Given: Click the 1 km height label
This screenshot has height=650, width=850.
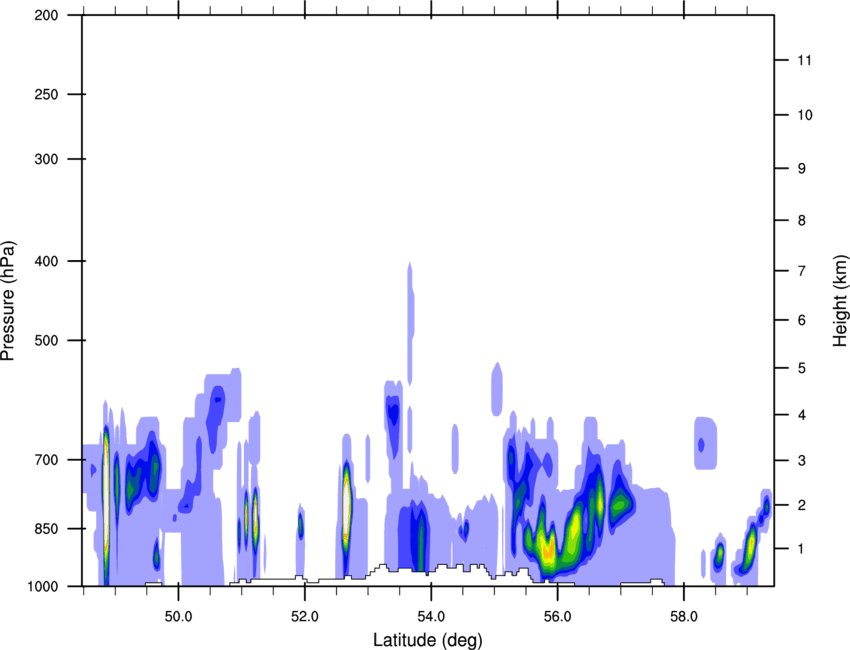Looking at the screenshot, I should pos(802,549).
